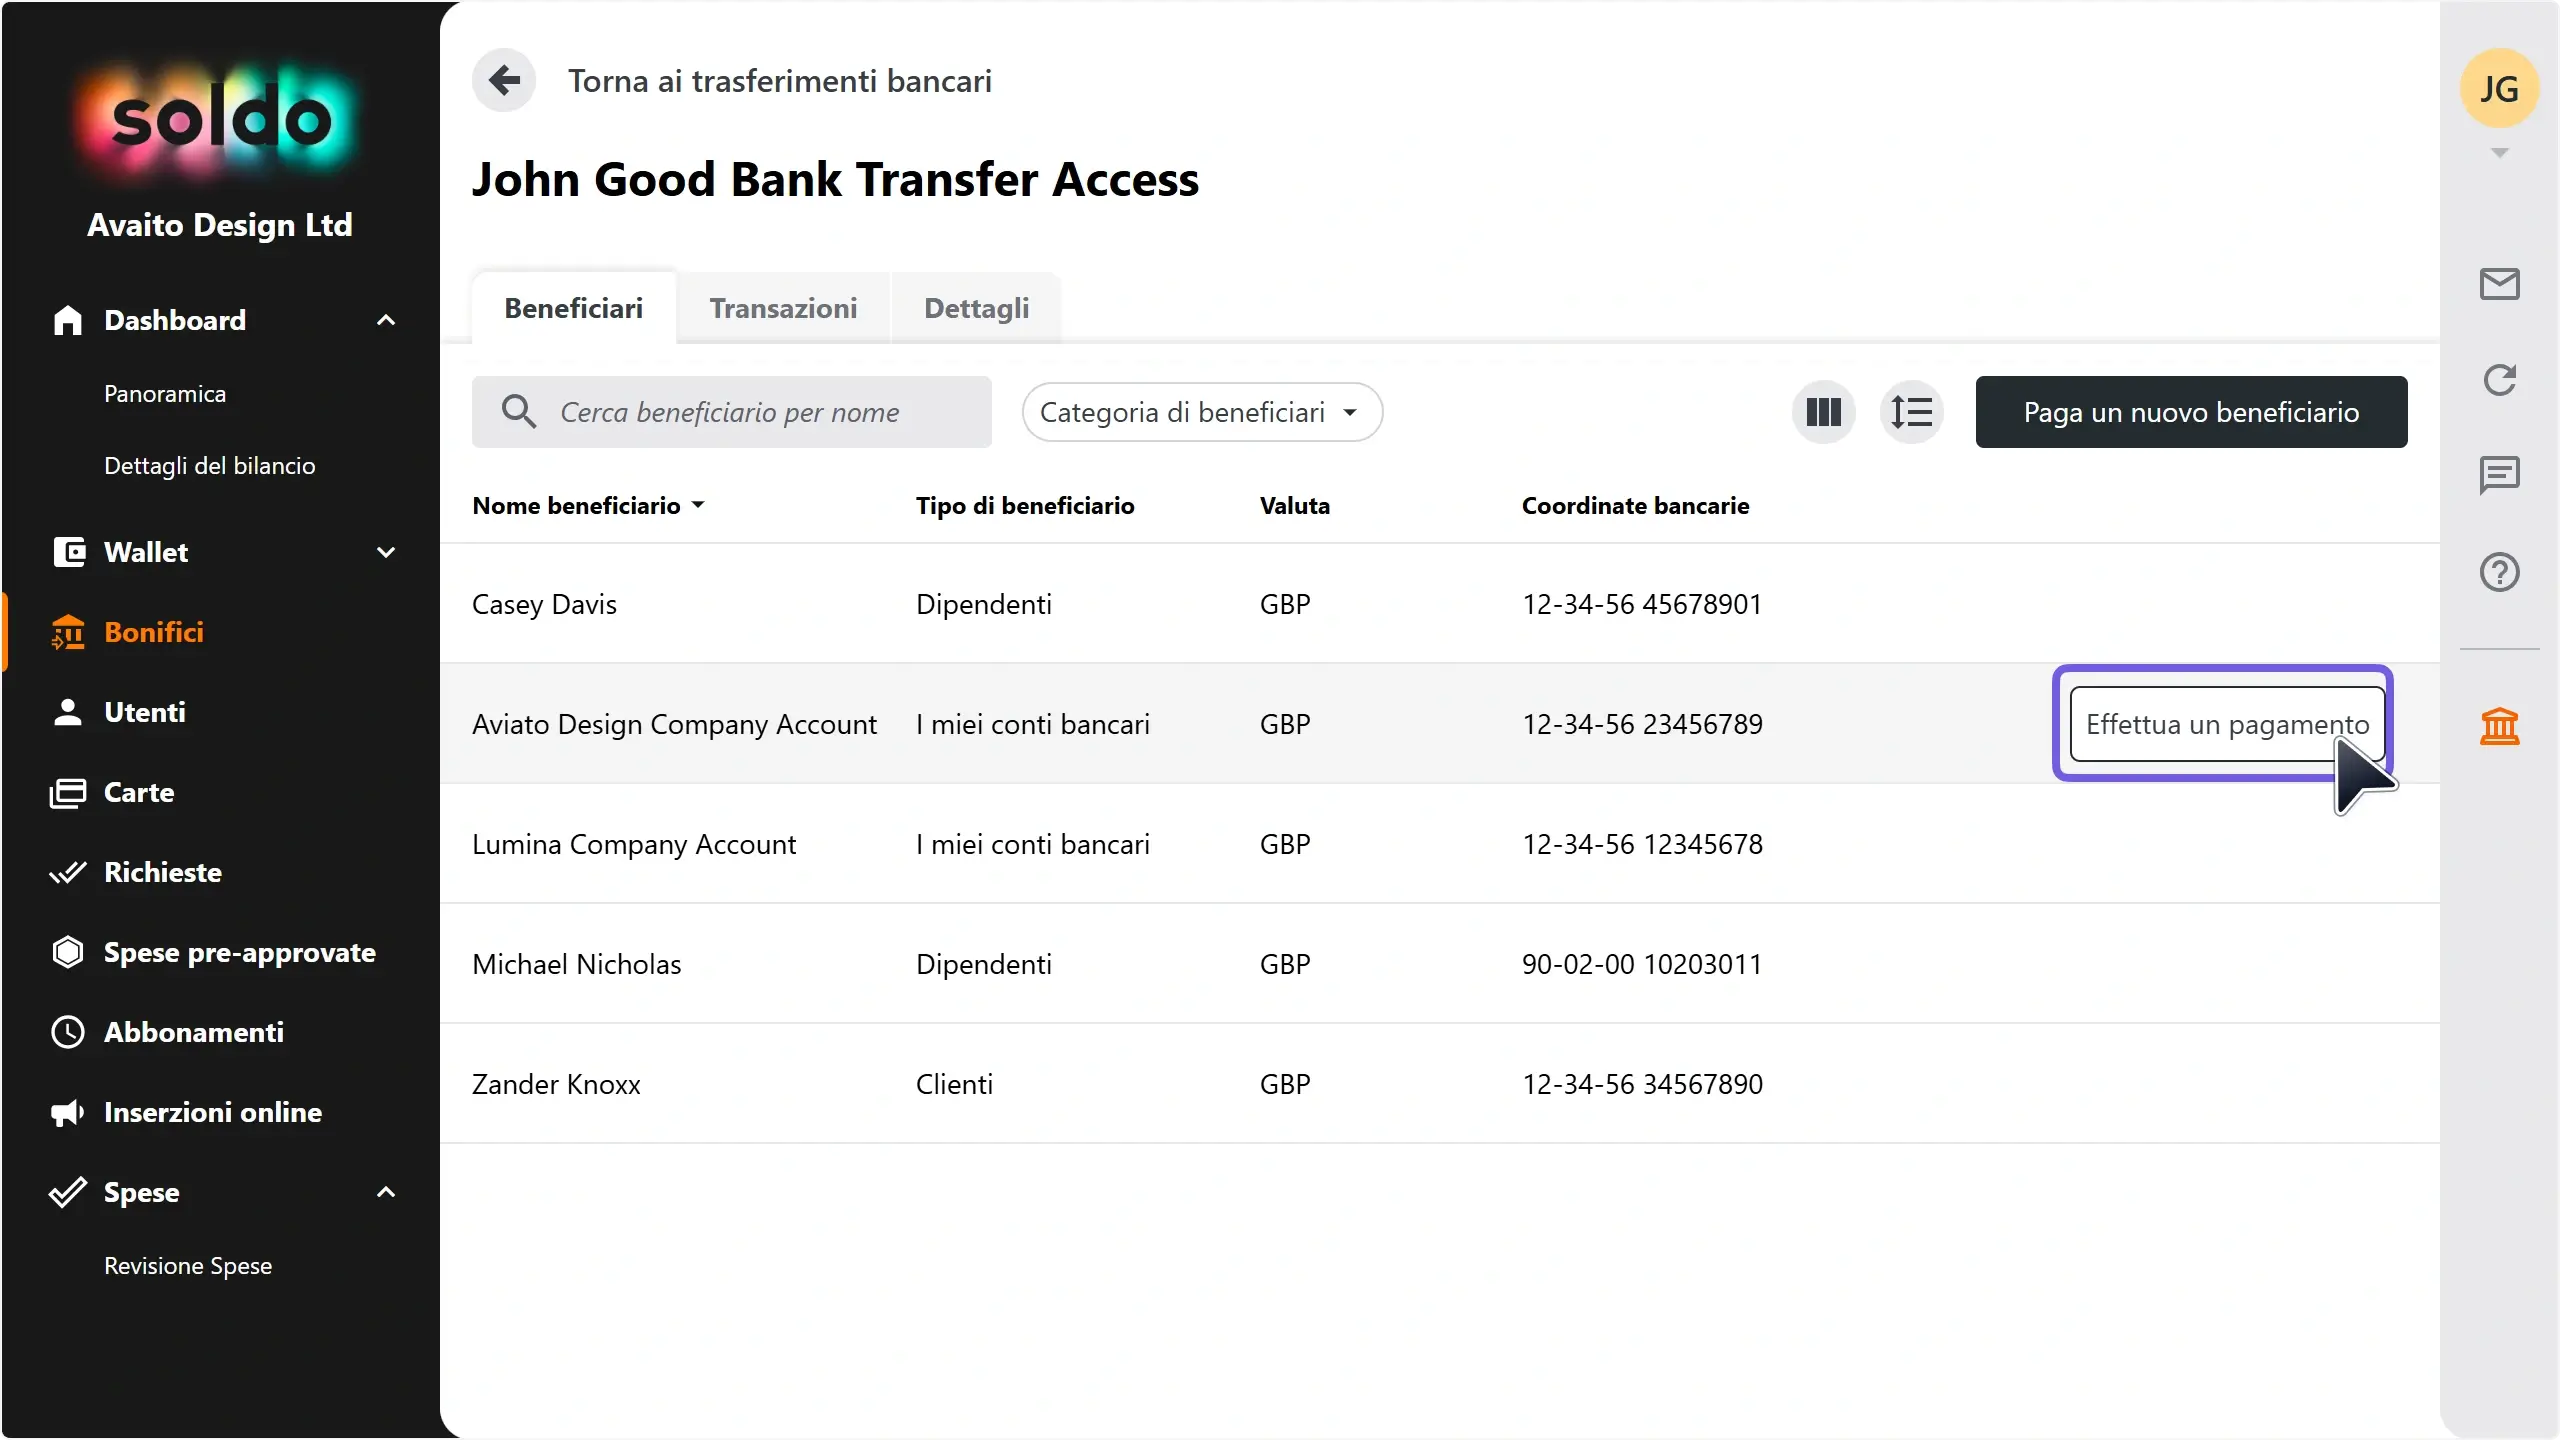The height and width of the screenshot is (1440, 2560).
Task: Open the mail envelope icon
Action: click(2499, 284)
